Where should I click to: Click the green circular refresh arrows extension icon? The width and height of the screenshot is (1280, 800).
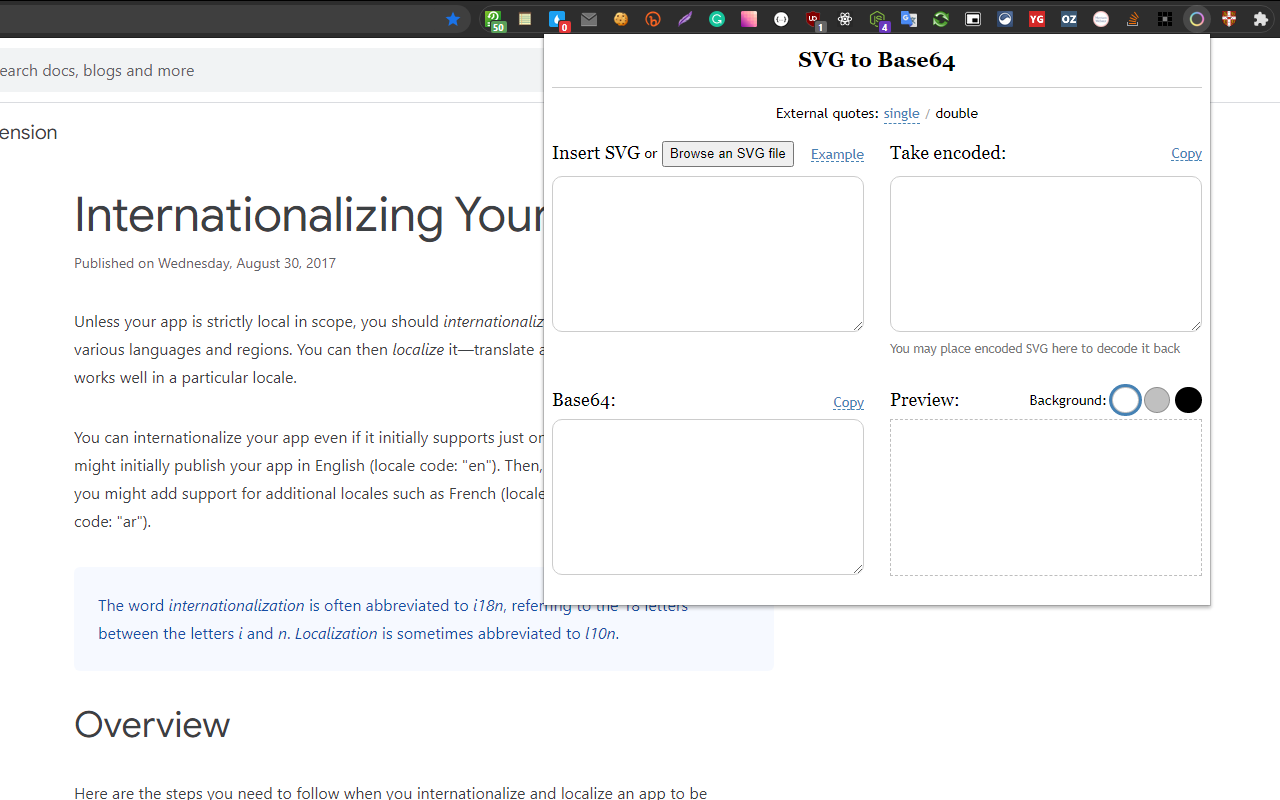pyautogui.click(x=941, y=19)
